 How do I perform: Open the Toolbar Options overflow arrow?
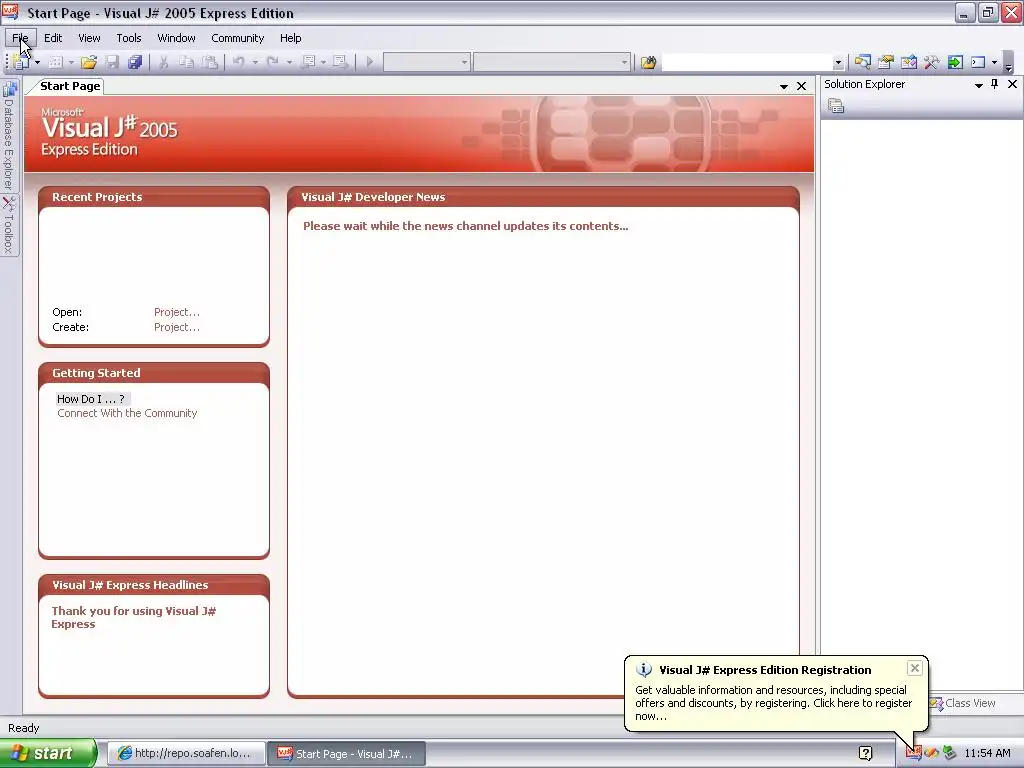[x=1008, y=65]
